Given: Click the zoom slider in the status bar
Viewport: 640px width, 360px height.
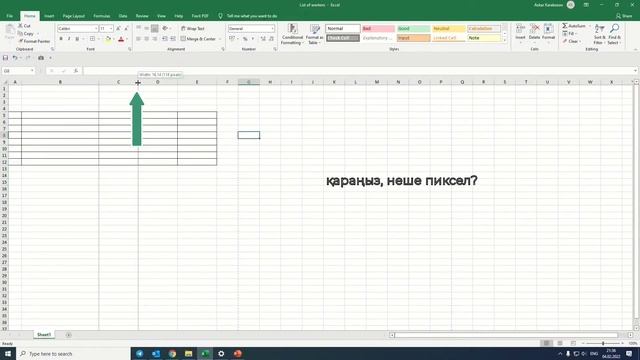Looking at the screenshot, I should pos(603,344).
